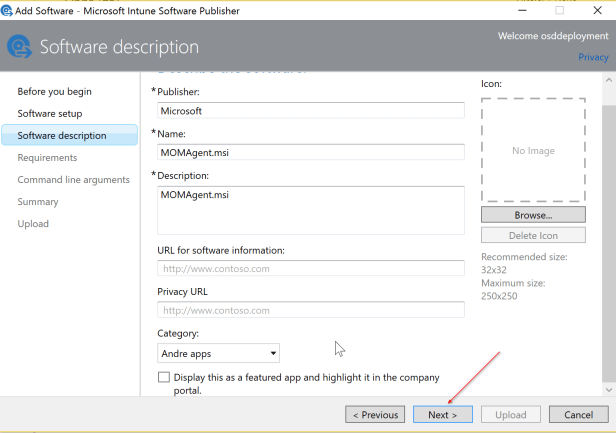Open the Requirements step
The width and height of the screenshot is (616, 433).
[47, 158]
